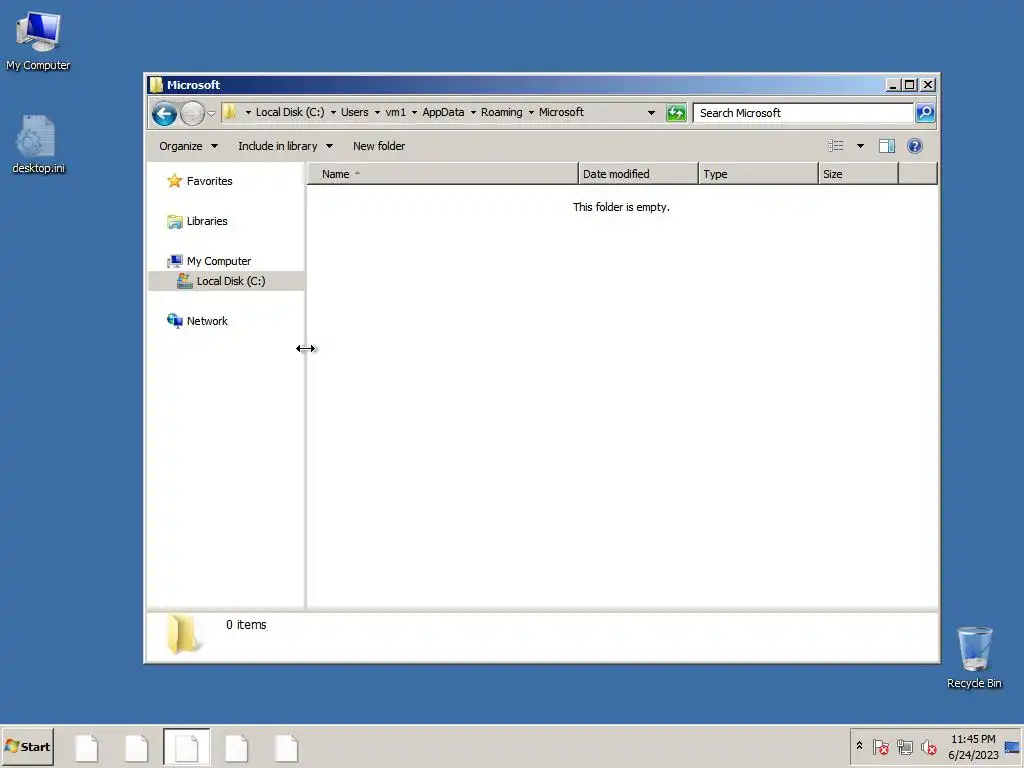Click the My Computer icon in navigation pane
The width and height of the screenshot is (1024, 768).
point(174,261)
